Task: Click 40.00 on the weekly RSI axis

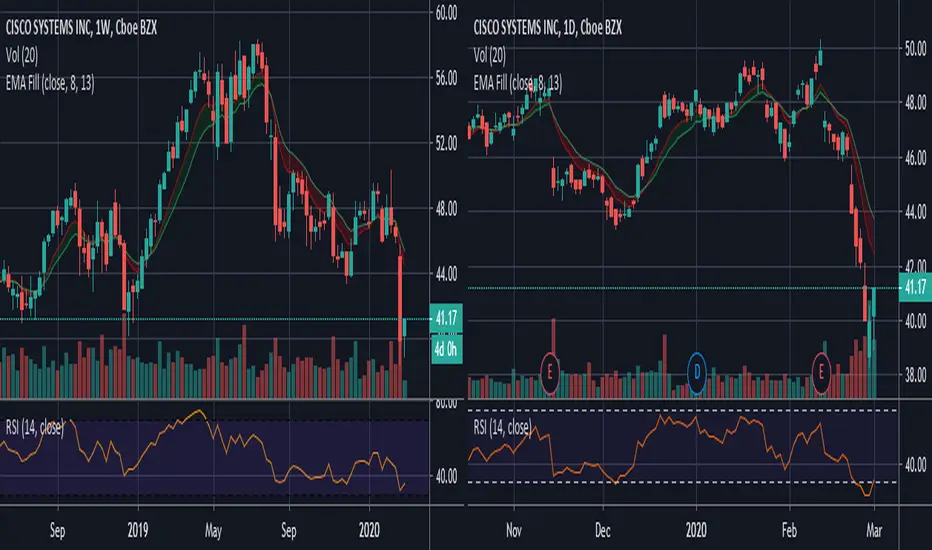Action: pyautogui.click(x=446, y=476)
